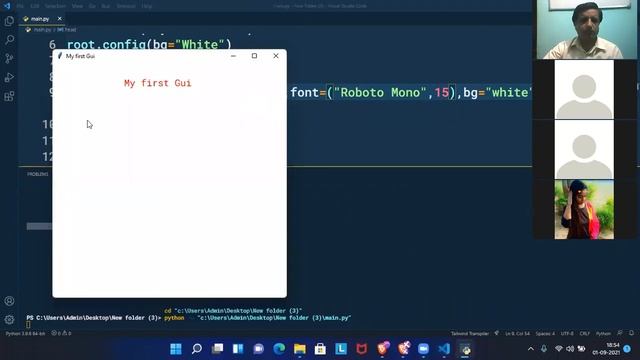
Task: Show hidden system tray icons
Action: [x=531, y=349]
